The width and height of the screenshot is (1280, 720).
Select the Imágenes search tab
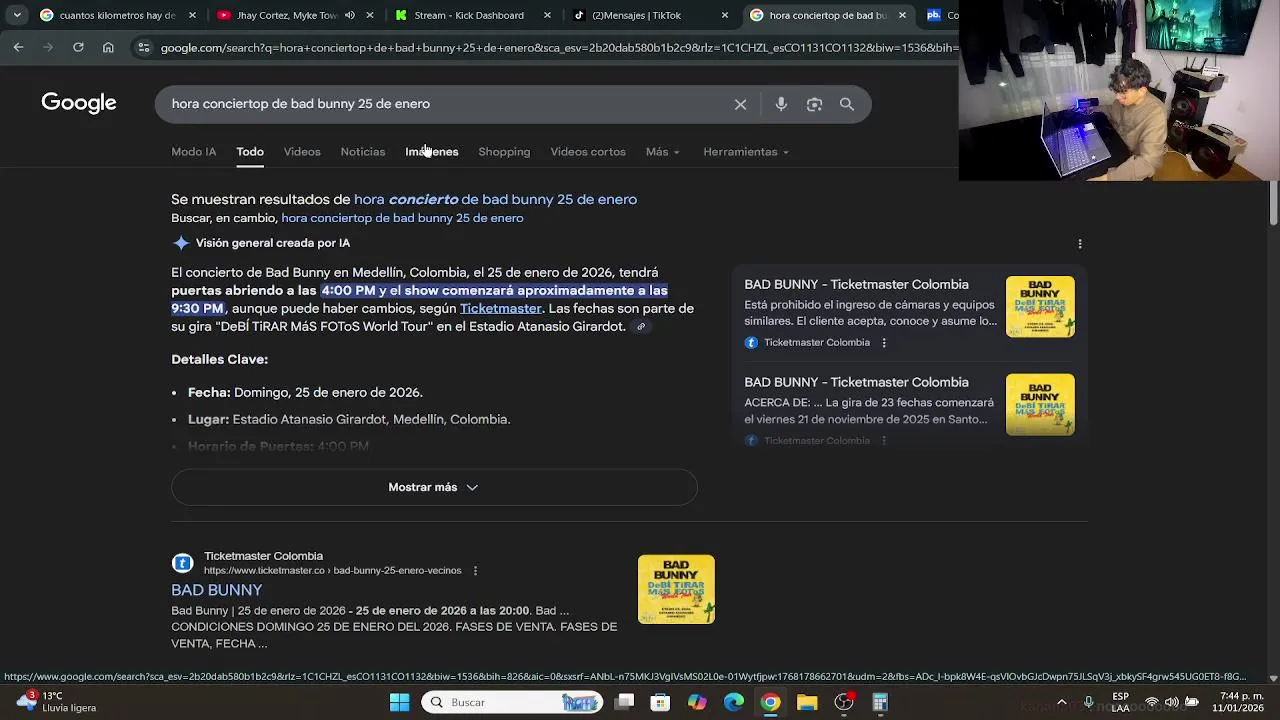[431, 152]
